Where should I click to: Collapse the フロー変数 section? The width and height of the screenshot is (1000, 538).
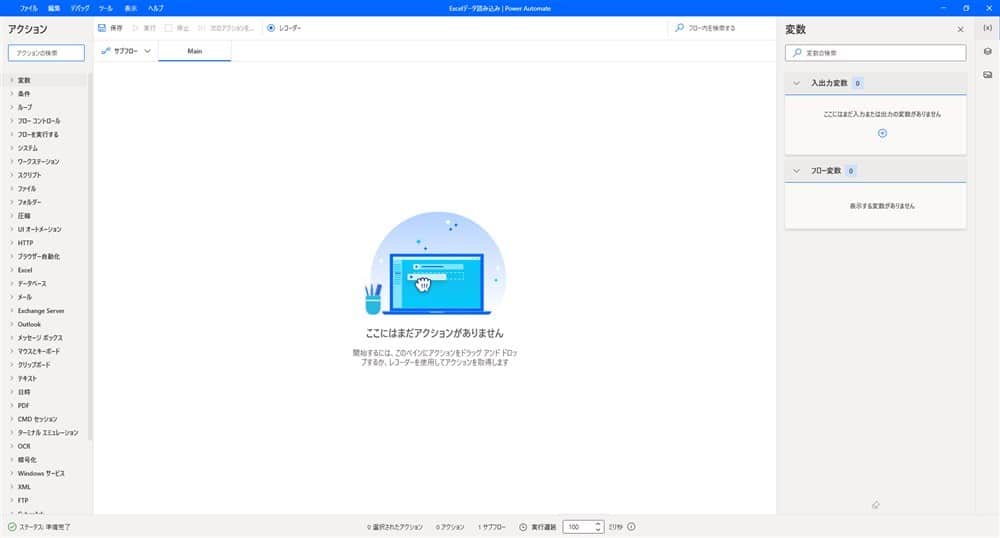click(797, 171)
